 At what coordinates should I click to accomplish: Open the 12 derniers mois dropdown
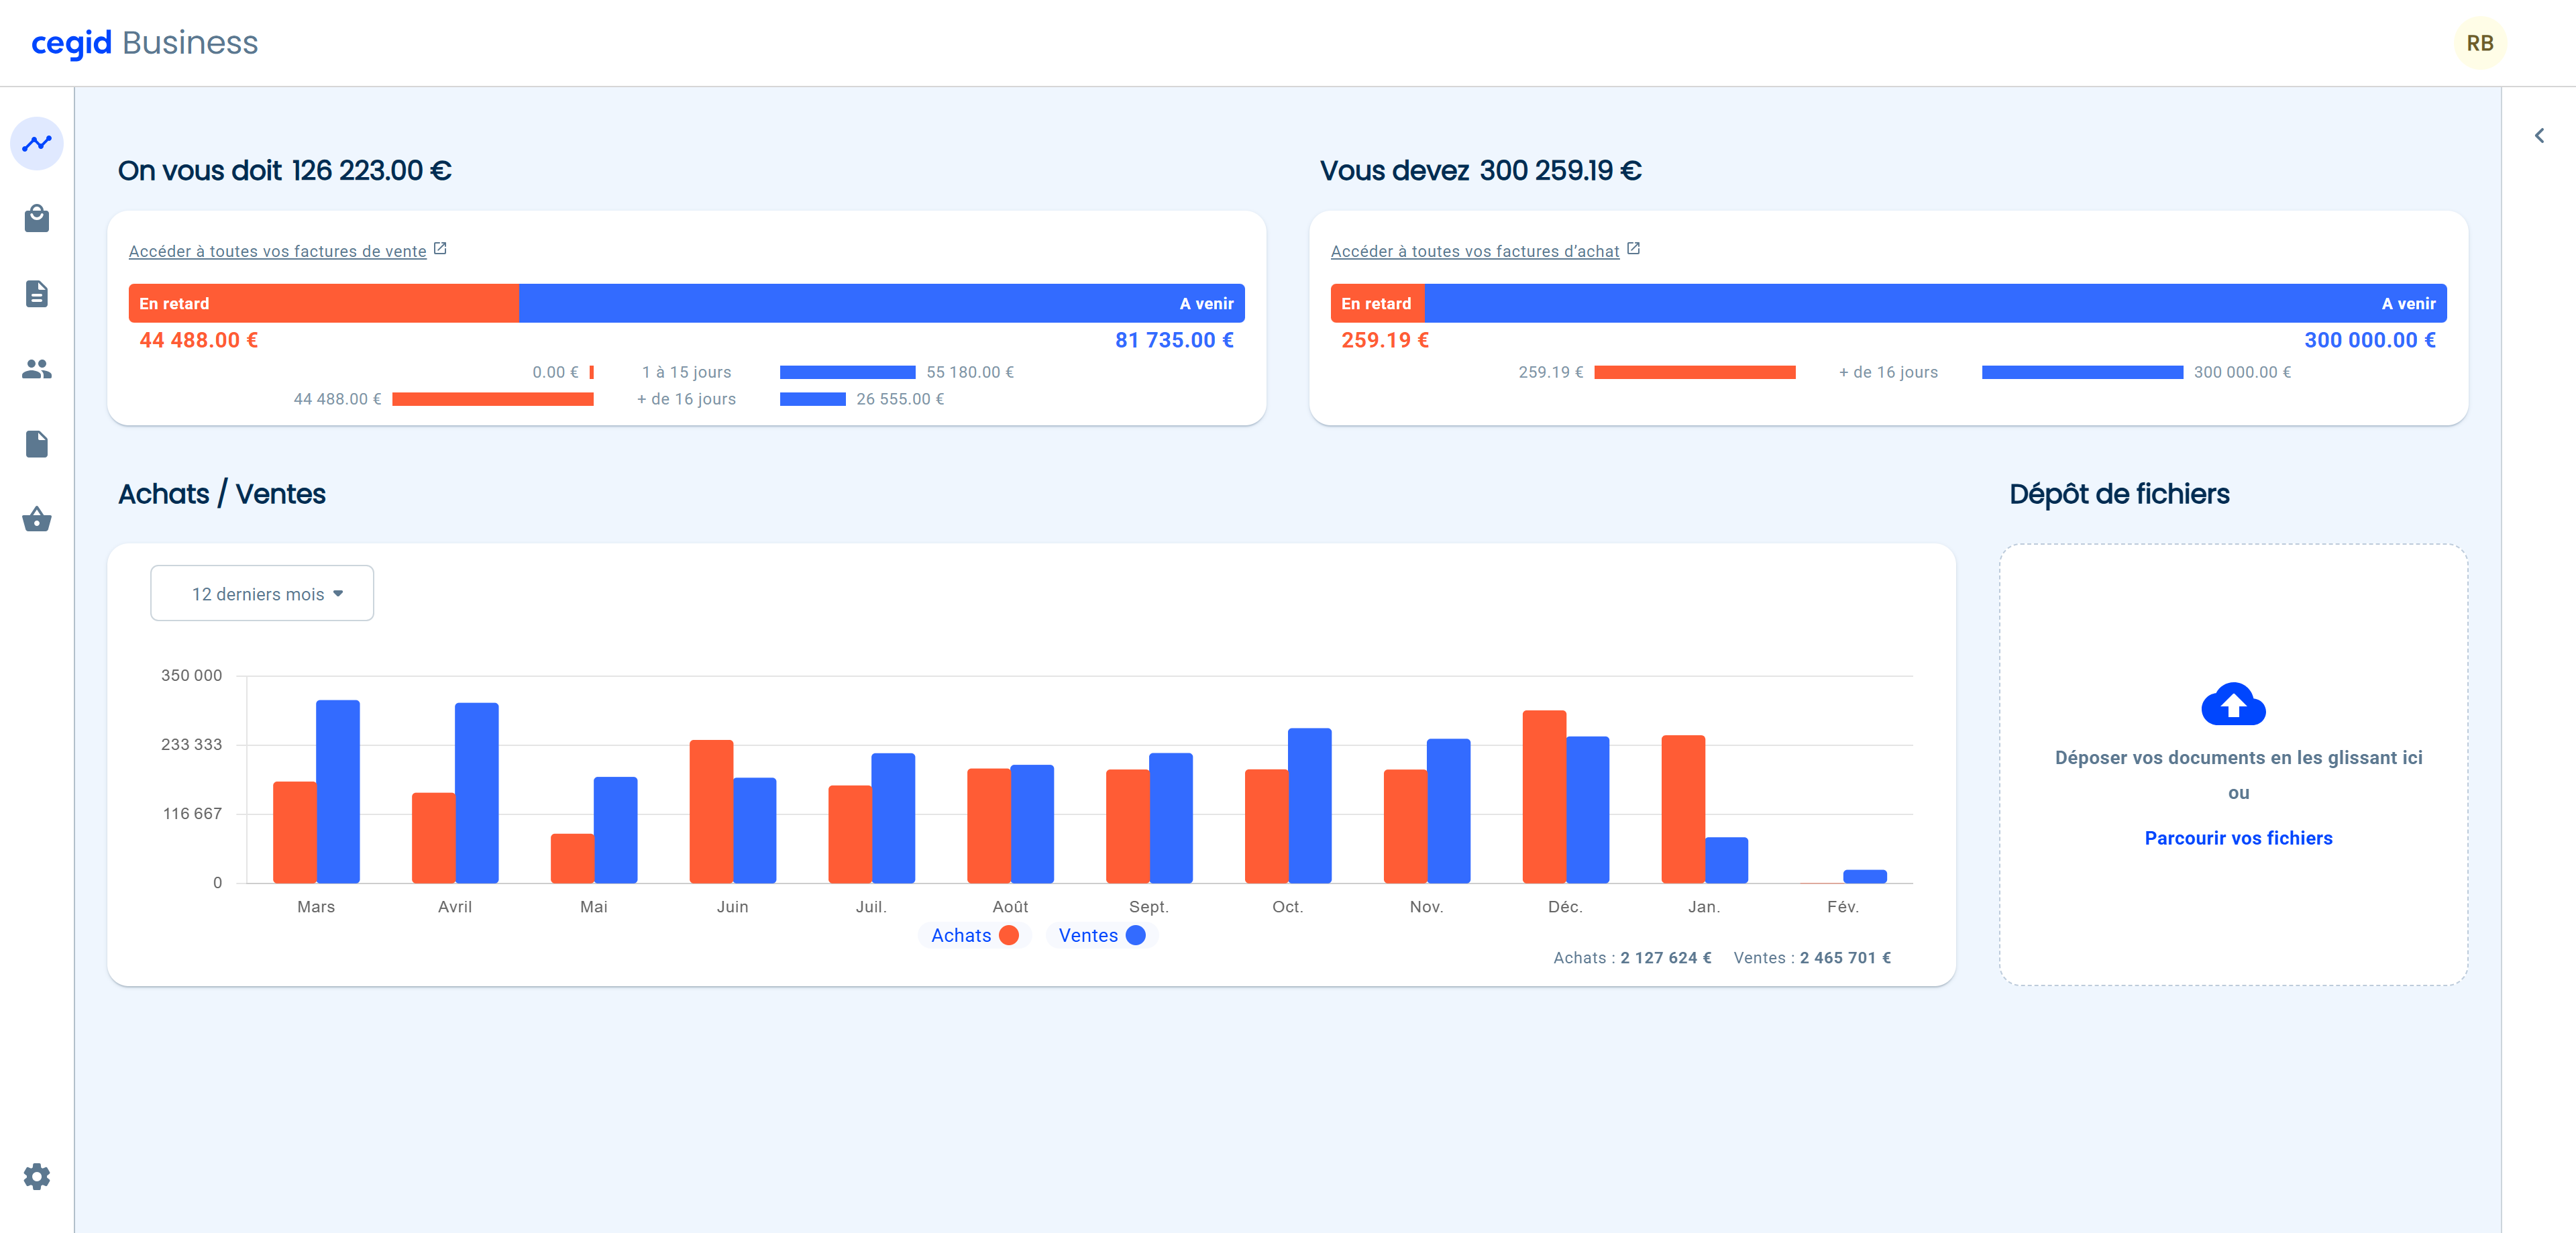[x=262, y=592]
